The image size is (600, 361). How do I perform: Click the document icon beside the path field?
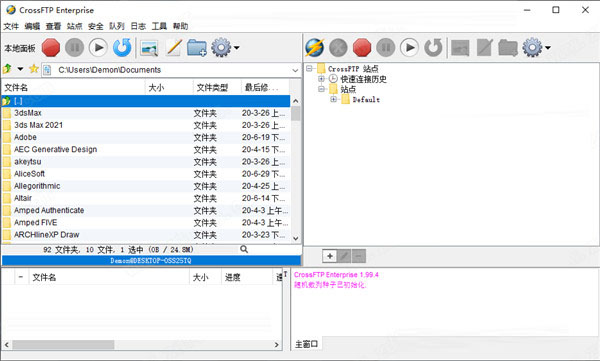pyautogui.click(x=47, y=70)
